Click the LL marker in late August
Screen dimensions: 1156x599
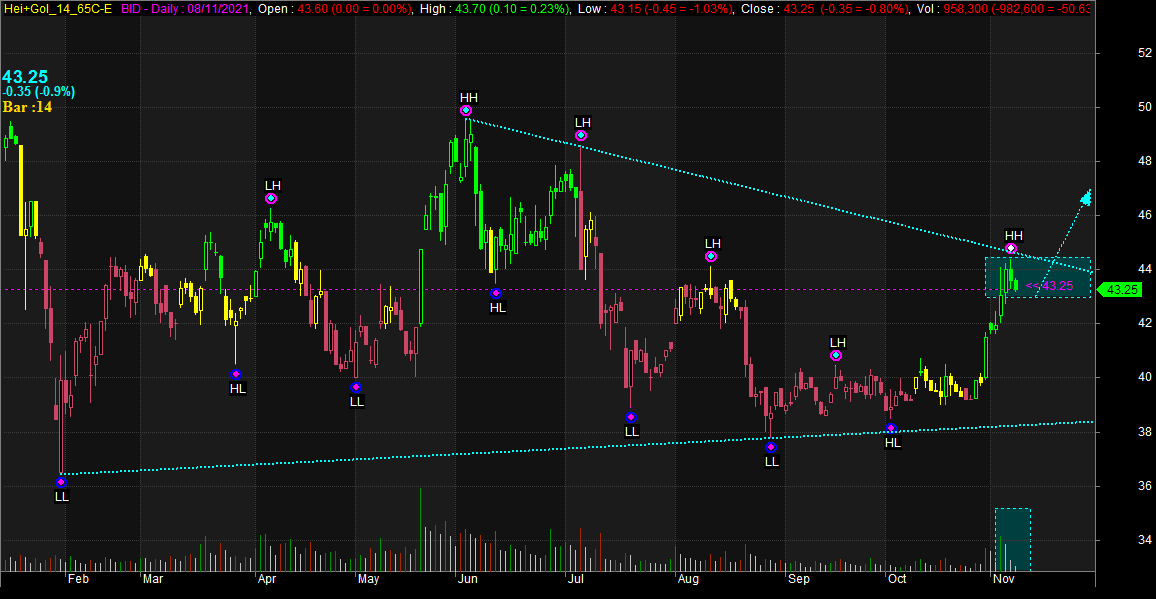771,447
